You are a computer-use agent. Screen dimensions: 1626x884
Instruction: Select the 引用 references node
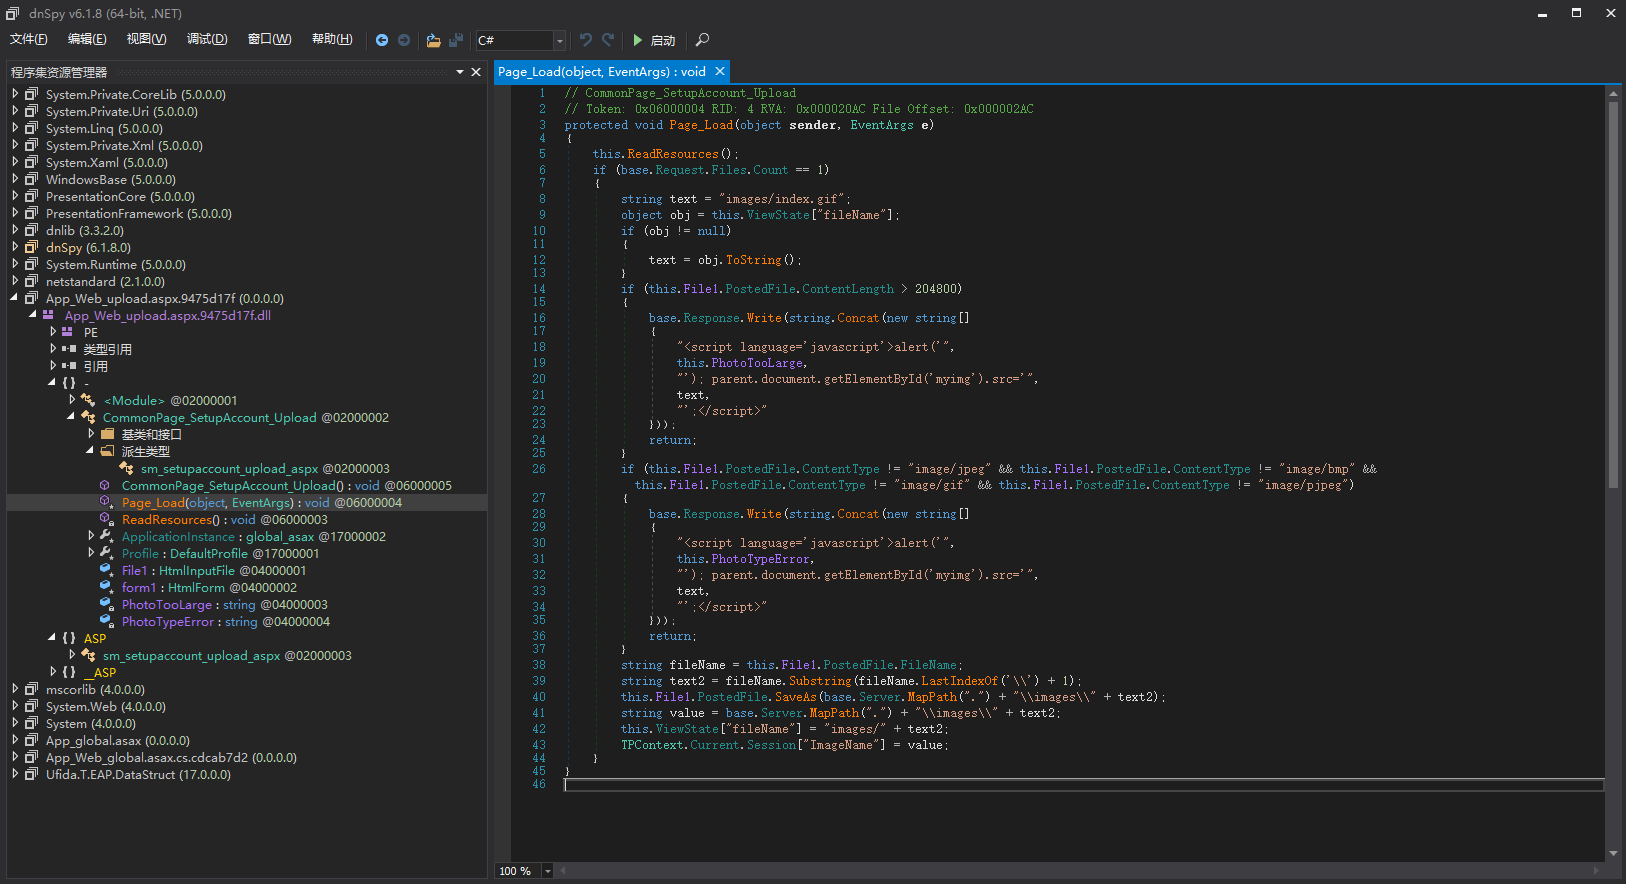(x=95, y=366)
